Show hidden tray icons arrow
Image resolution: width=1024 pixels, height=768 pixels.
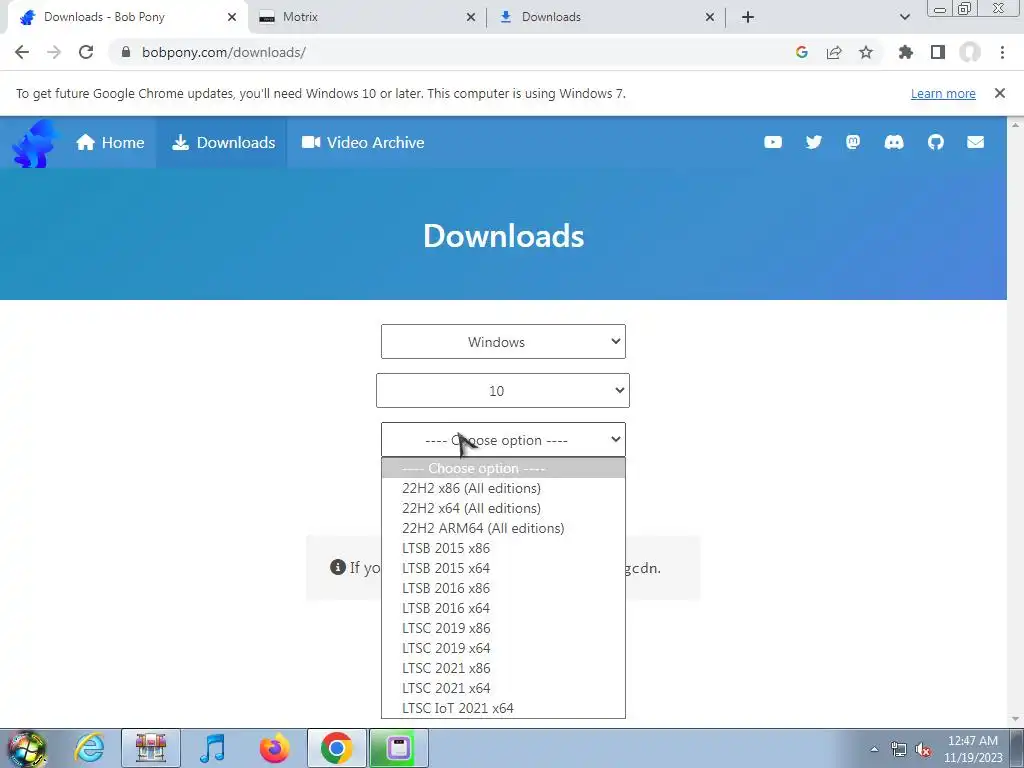874,749
